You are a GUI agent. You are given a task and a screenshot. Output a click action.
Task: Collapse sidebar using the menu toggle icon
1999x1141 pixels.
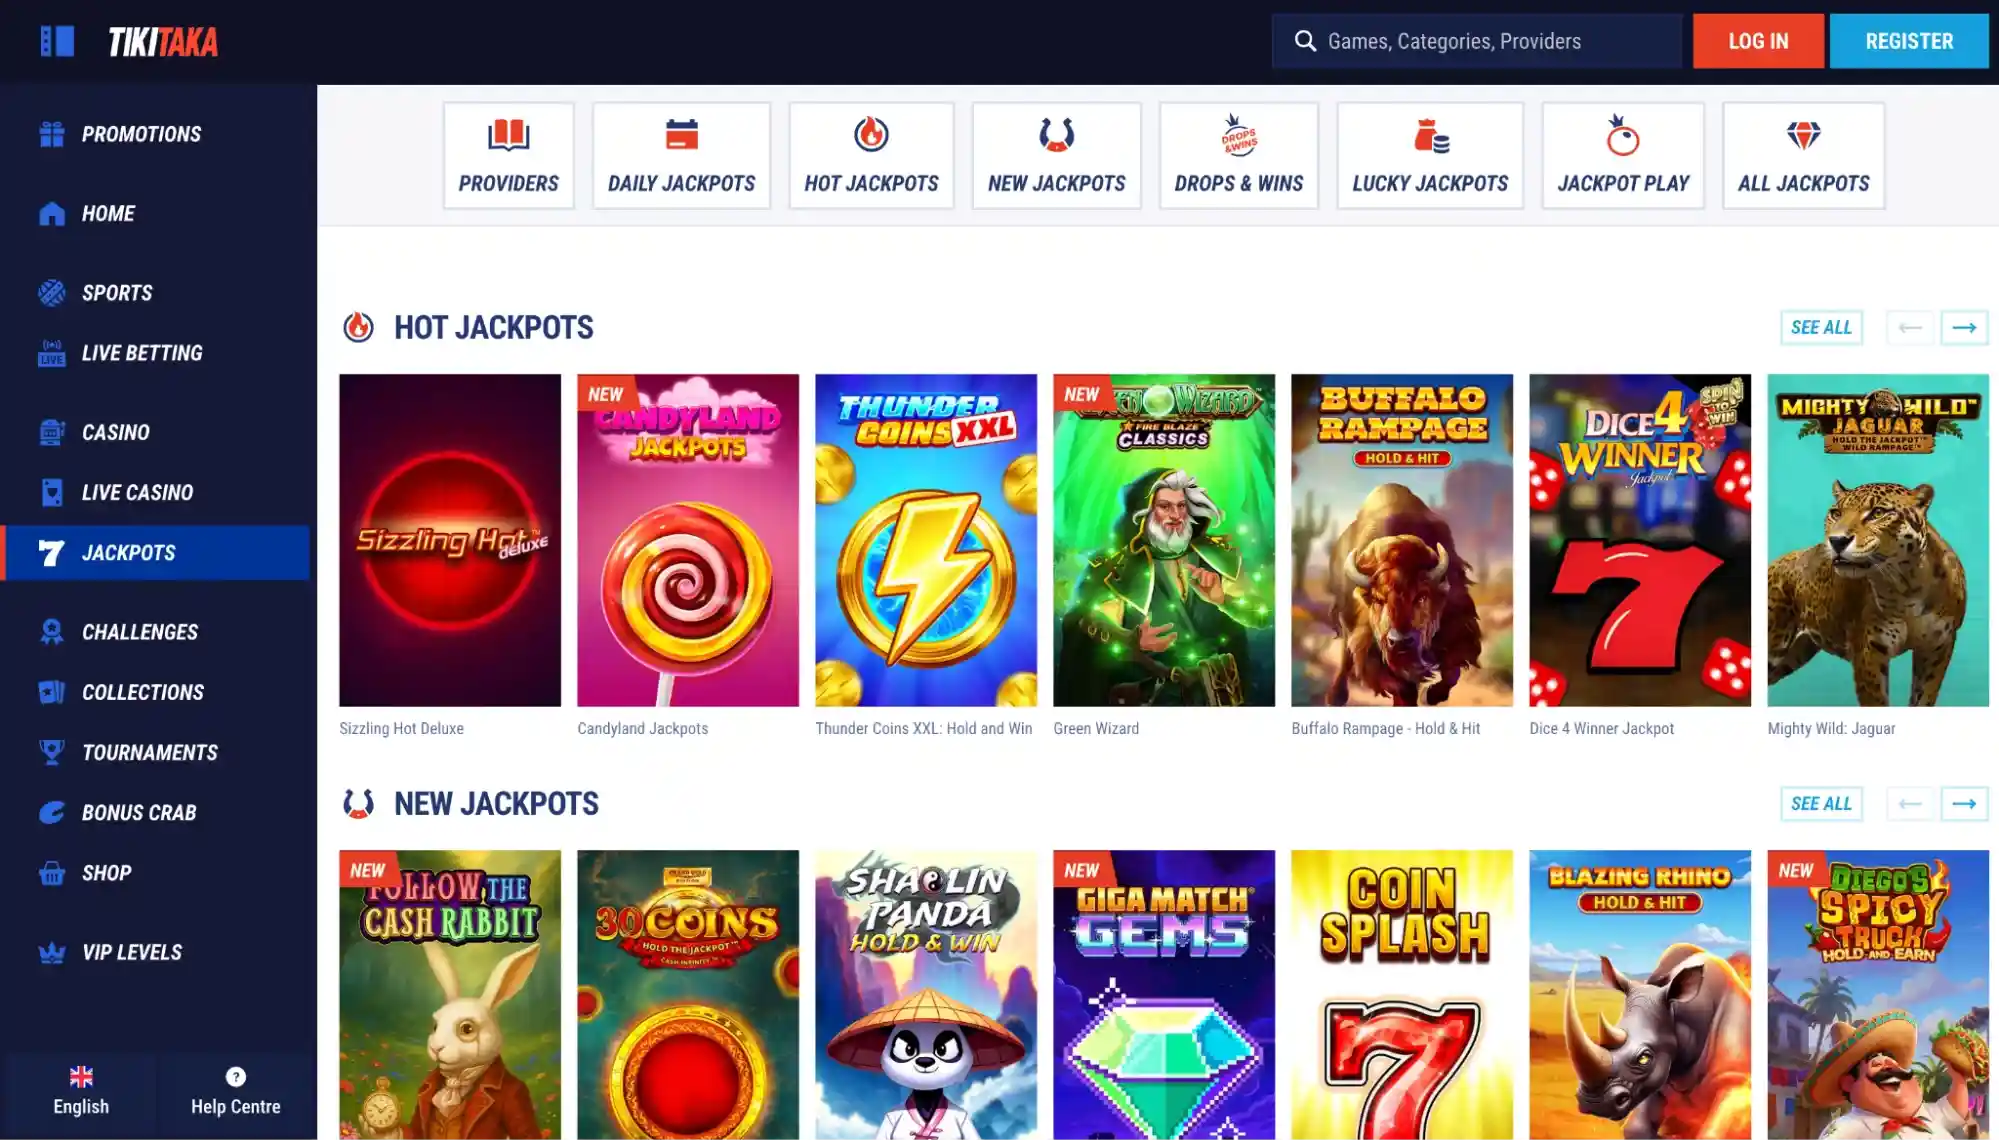coord(57,41)
